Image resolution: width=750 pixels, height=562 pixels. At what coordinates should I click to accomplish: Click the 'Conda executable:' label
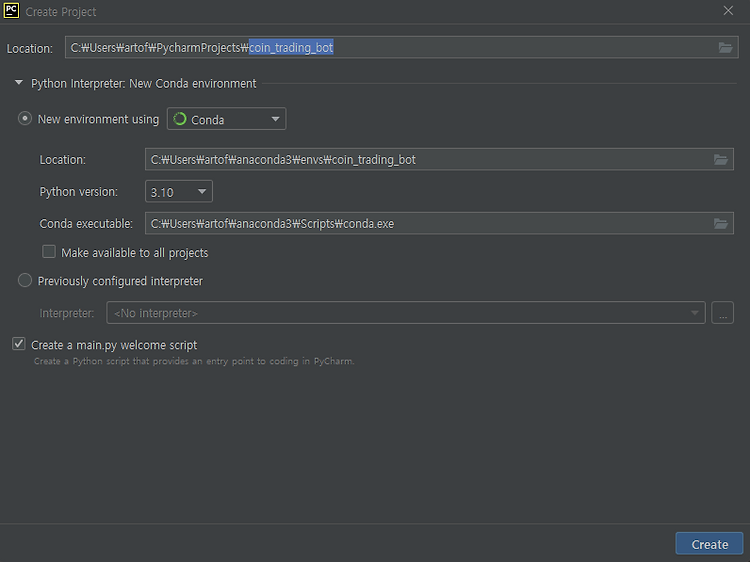pyautogui.click(x=86, y=224)
